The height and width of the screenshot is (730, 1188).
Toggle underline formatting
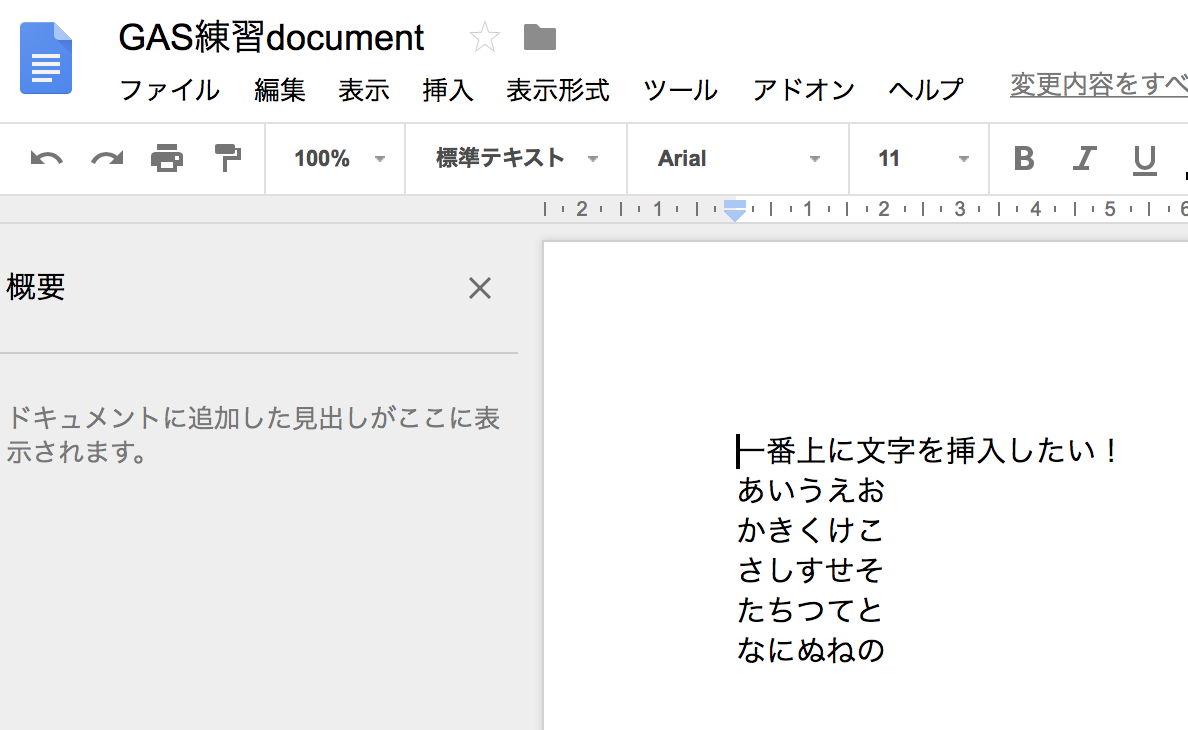click(x=1144, y=160)
